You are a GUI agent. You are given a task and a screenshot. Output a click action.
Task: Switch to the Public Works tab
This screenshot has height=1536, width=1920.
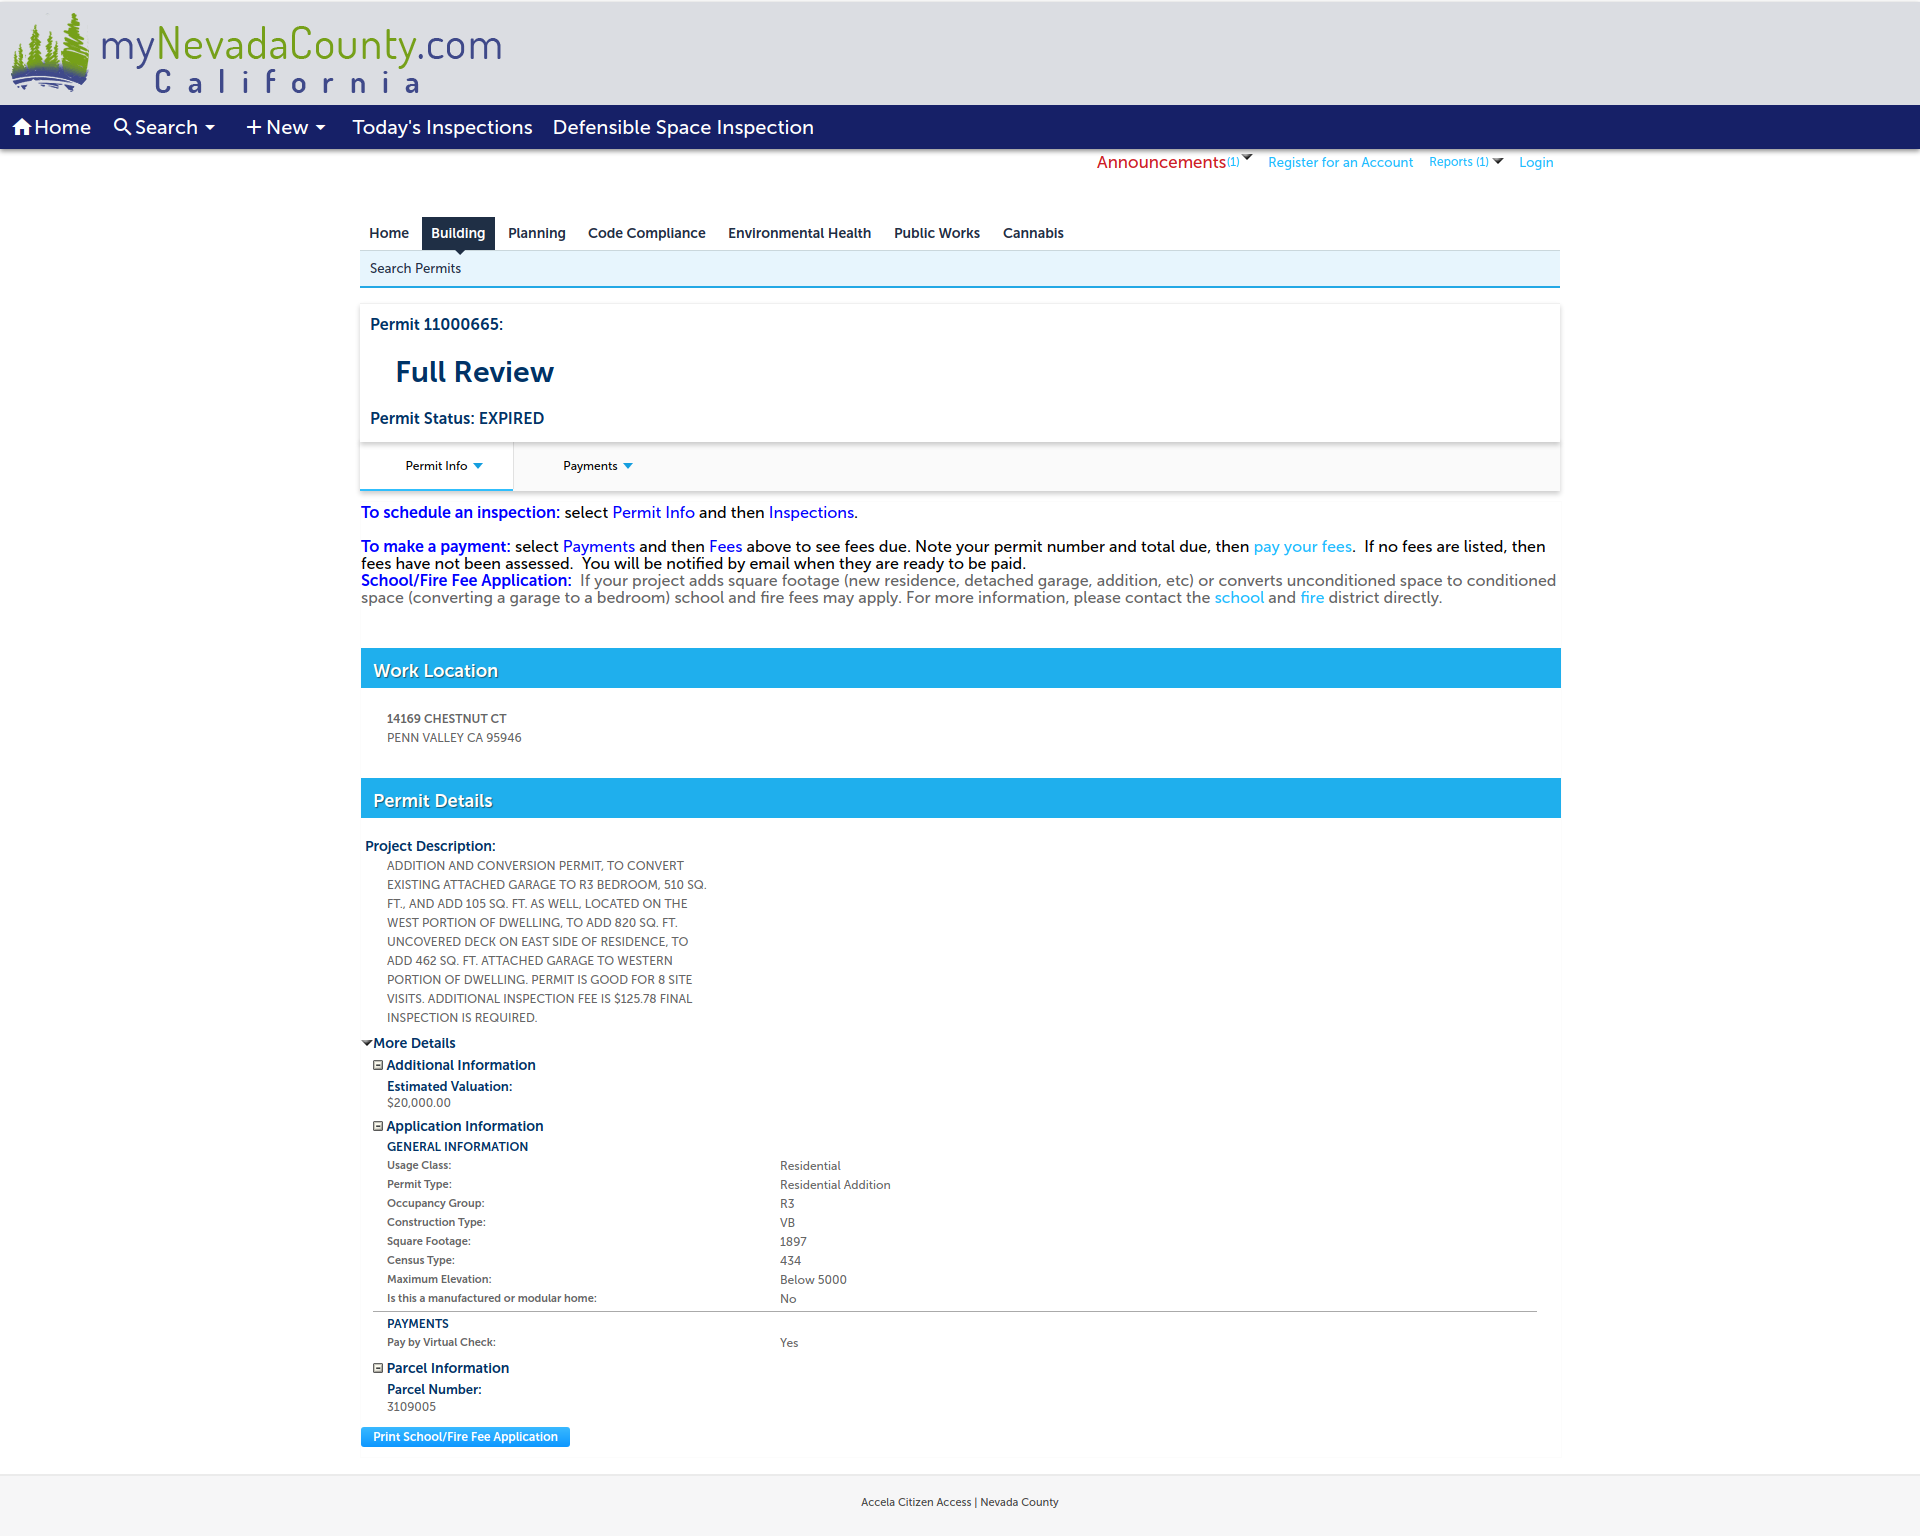[x=937, y=233]
